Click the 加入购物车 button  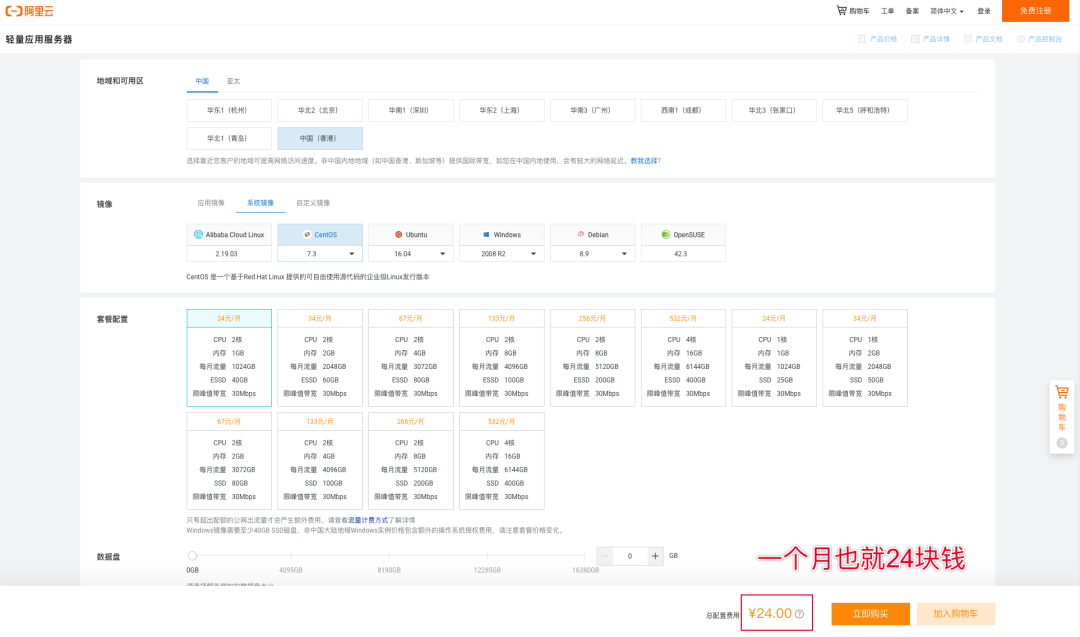point(955,614)
